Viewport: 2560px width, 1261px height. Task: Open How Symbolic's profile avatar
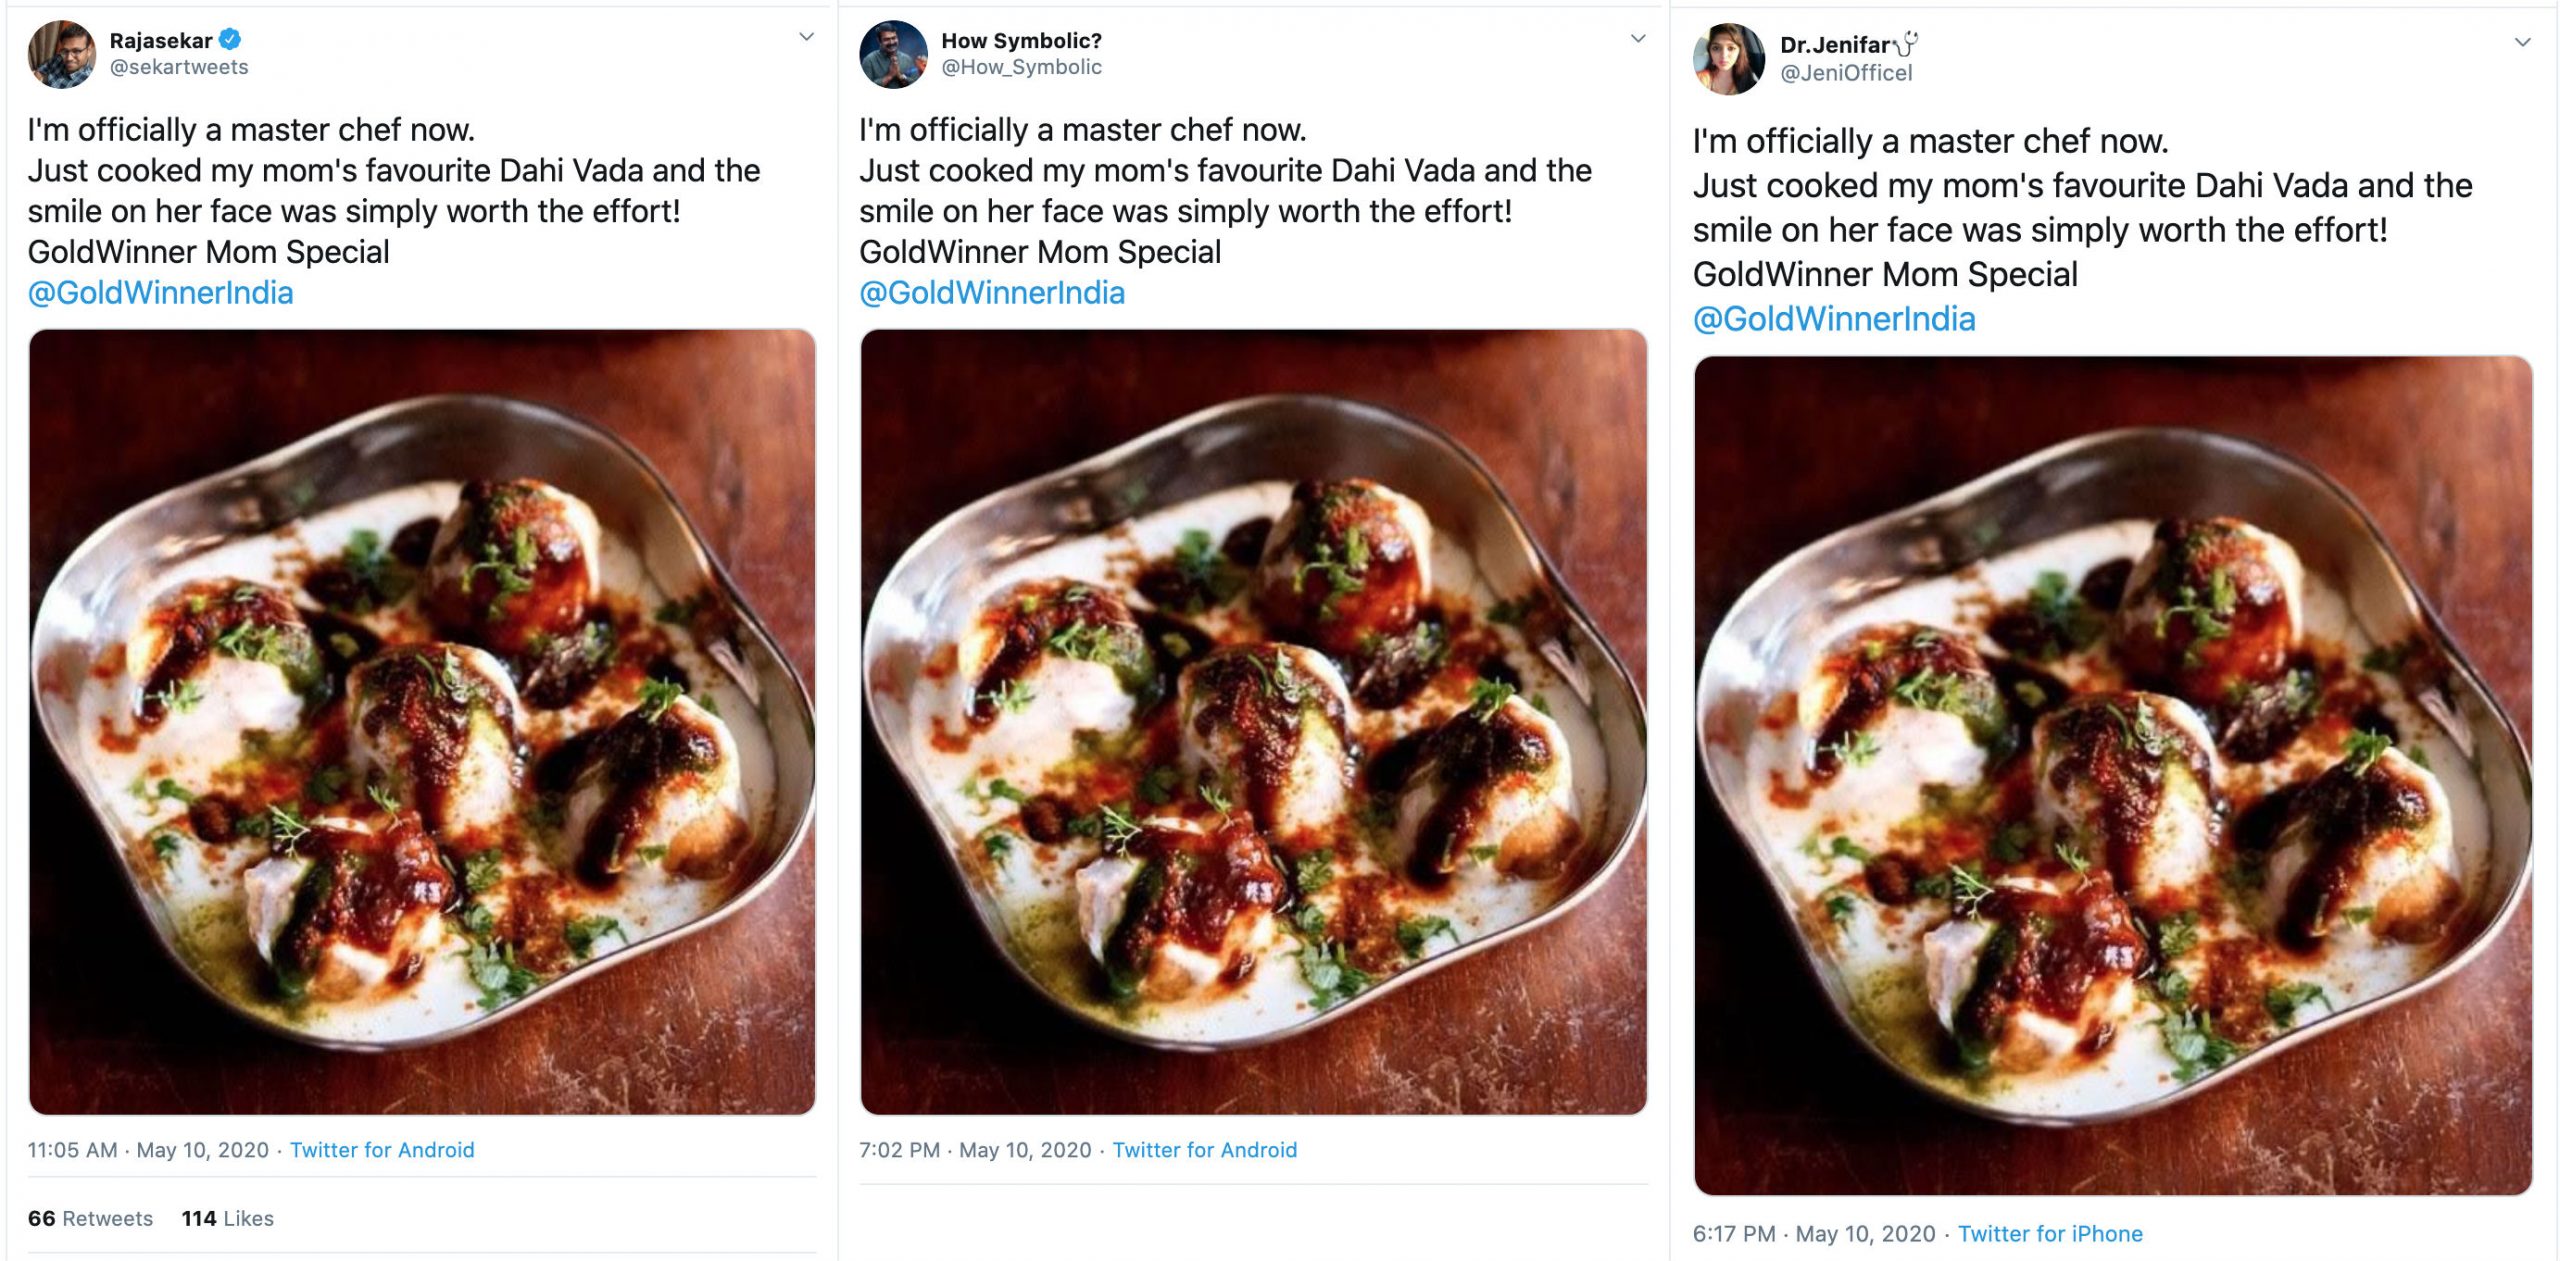coord(893,55)
